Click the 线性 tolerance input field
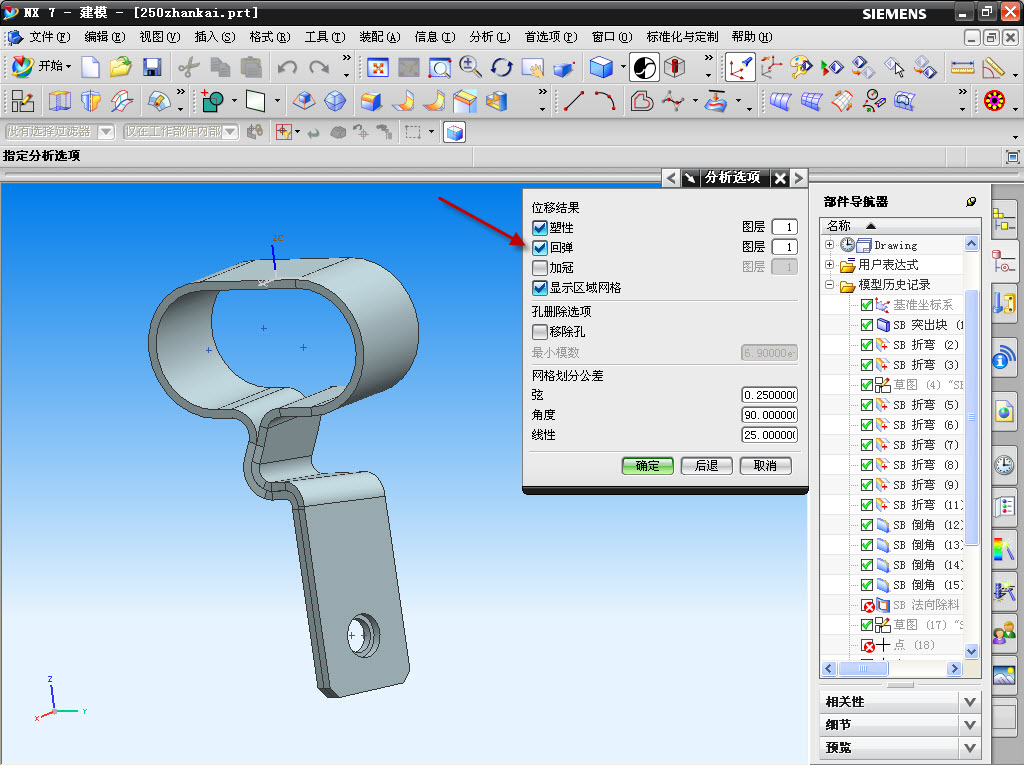This screenshot has width=1024, height=766. [769, 435]
